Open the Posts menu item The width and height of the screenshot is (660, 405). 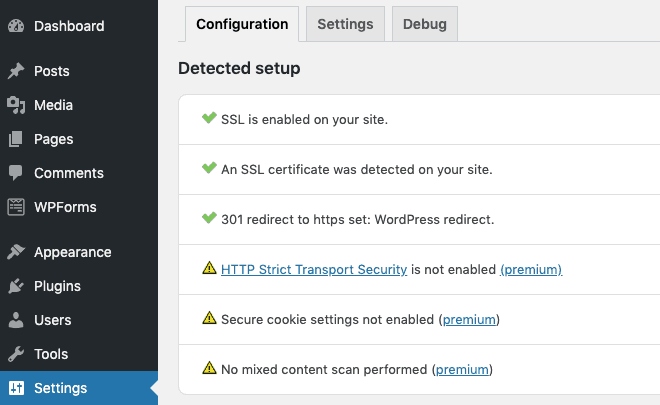(79, 71)
